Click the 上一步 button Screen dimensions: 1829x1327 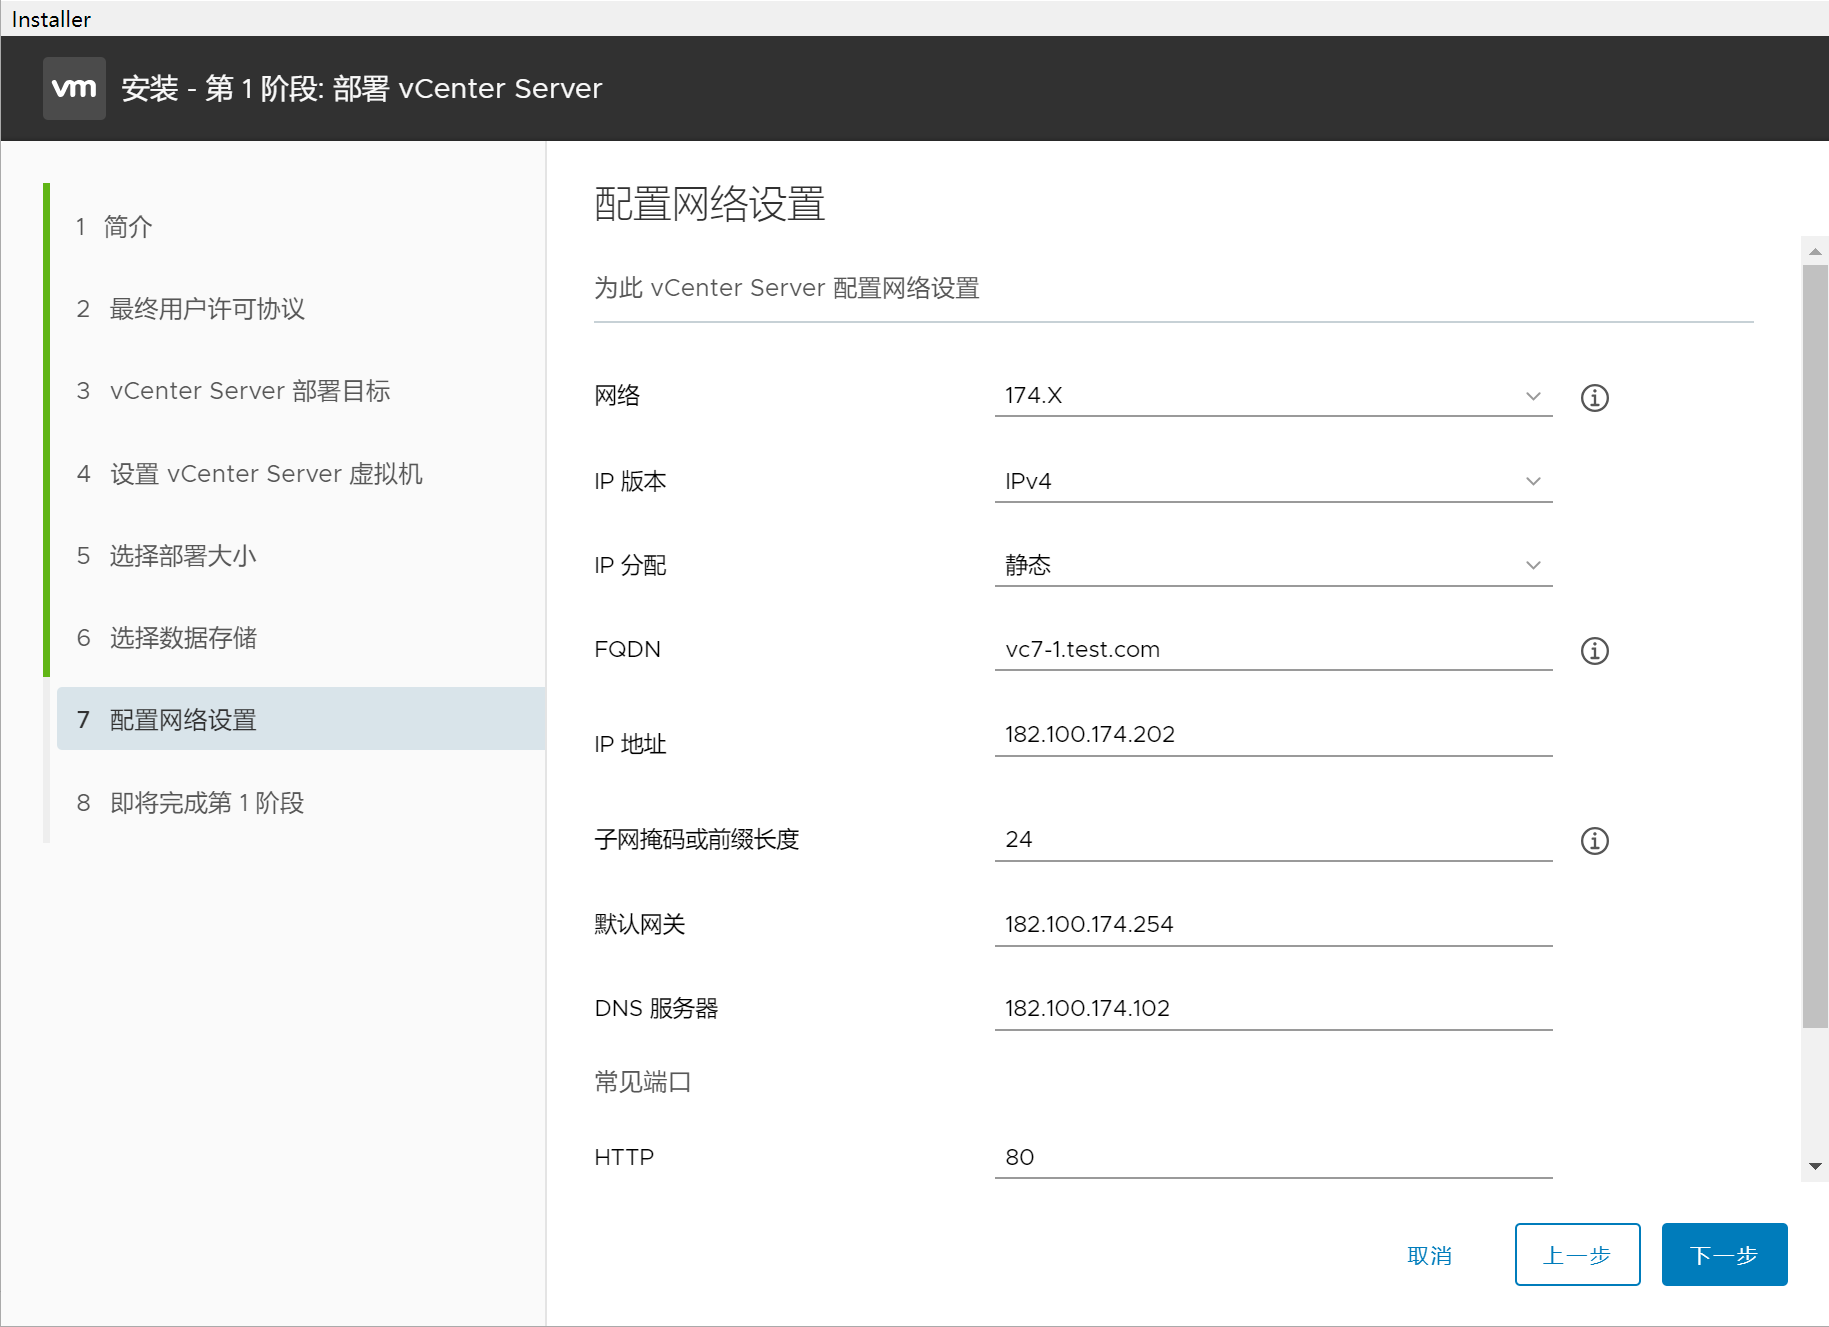[x=1576, y=1255]
